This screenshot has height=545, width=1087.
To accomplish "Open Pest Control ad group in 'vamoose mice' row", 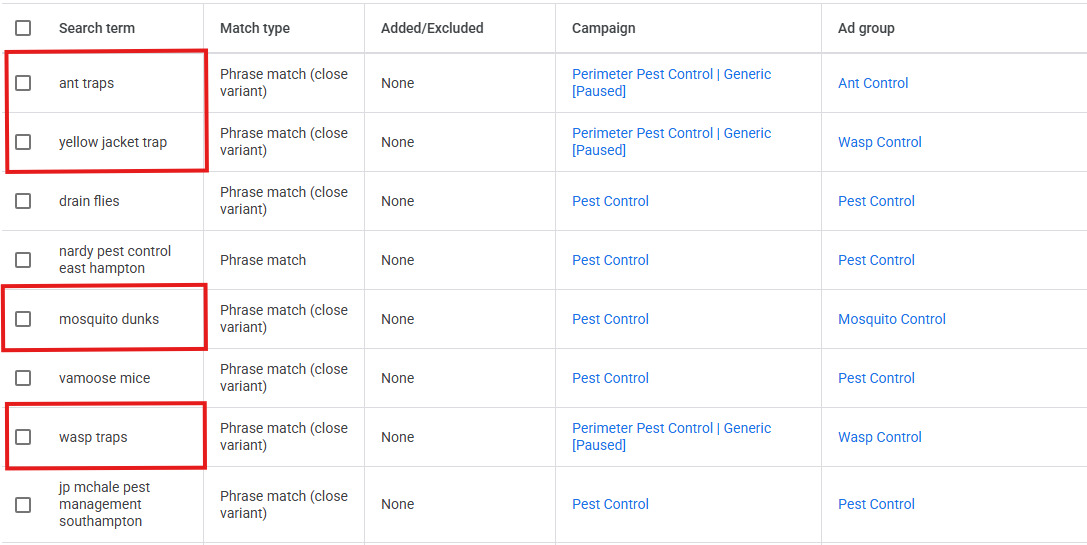I will tap(876, 378).
